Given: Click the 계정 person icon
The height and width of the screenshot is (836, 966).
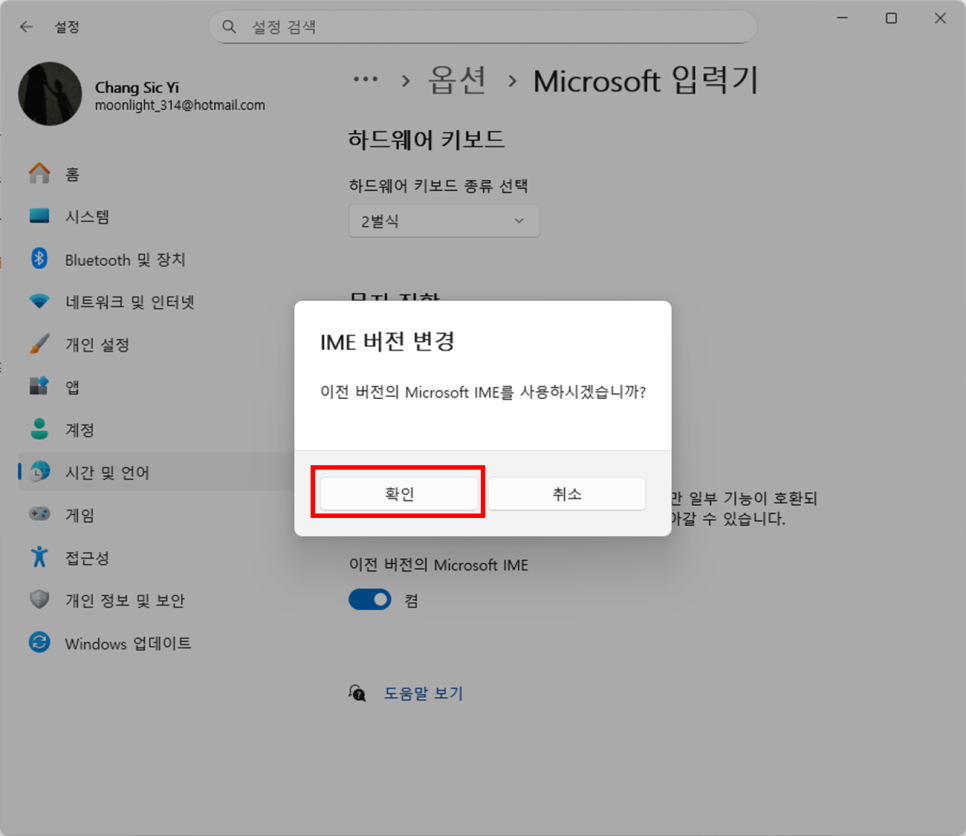Looking at the screenshot, I should 39,429.
